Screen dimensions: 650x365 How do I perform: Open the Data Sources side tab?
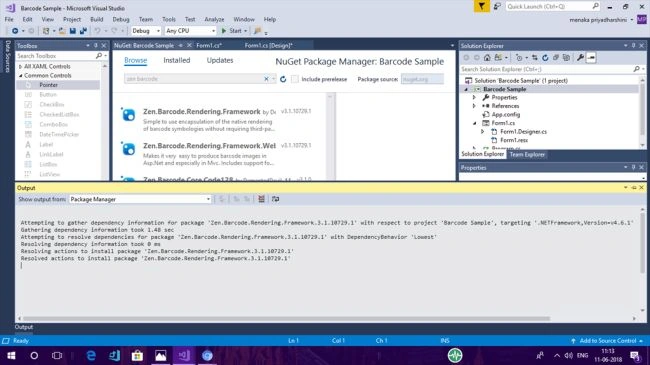pyautogui.click(x=7, y=57)
